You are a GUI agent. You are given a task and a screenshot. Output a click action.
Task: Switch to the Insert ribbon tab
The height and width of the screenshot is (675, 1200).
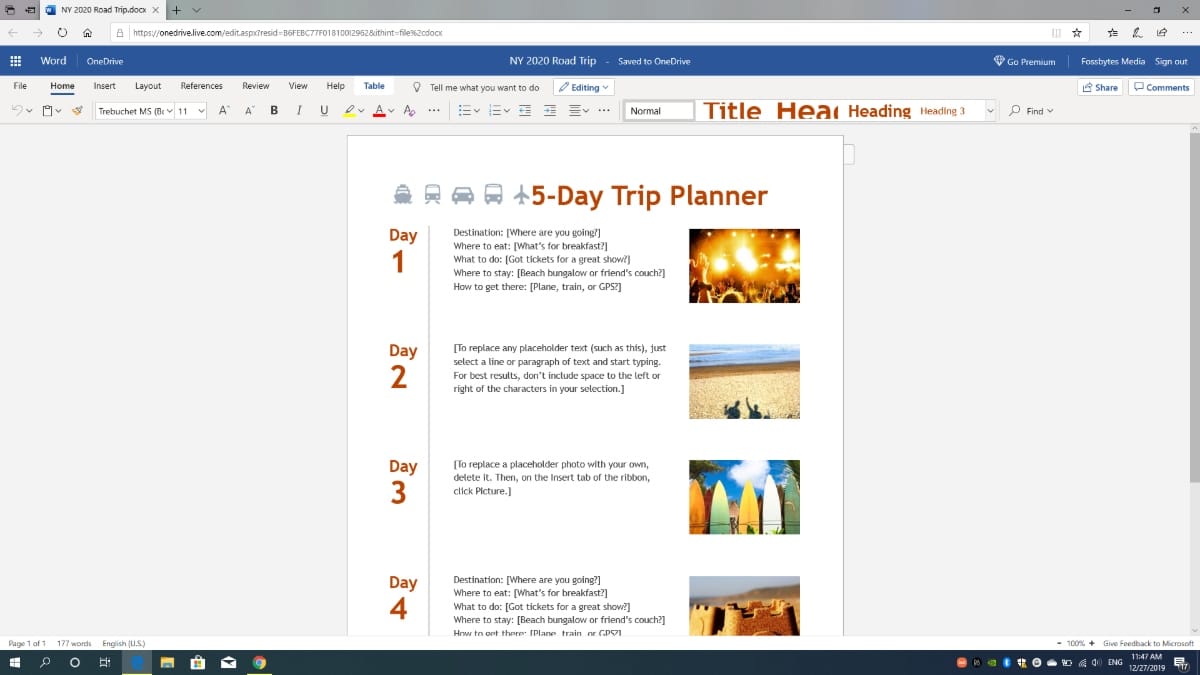104,86
